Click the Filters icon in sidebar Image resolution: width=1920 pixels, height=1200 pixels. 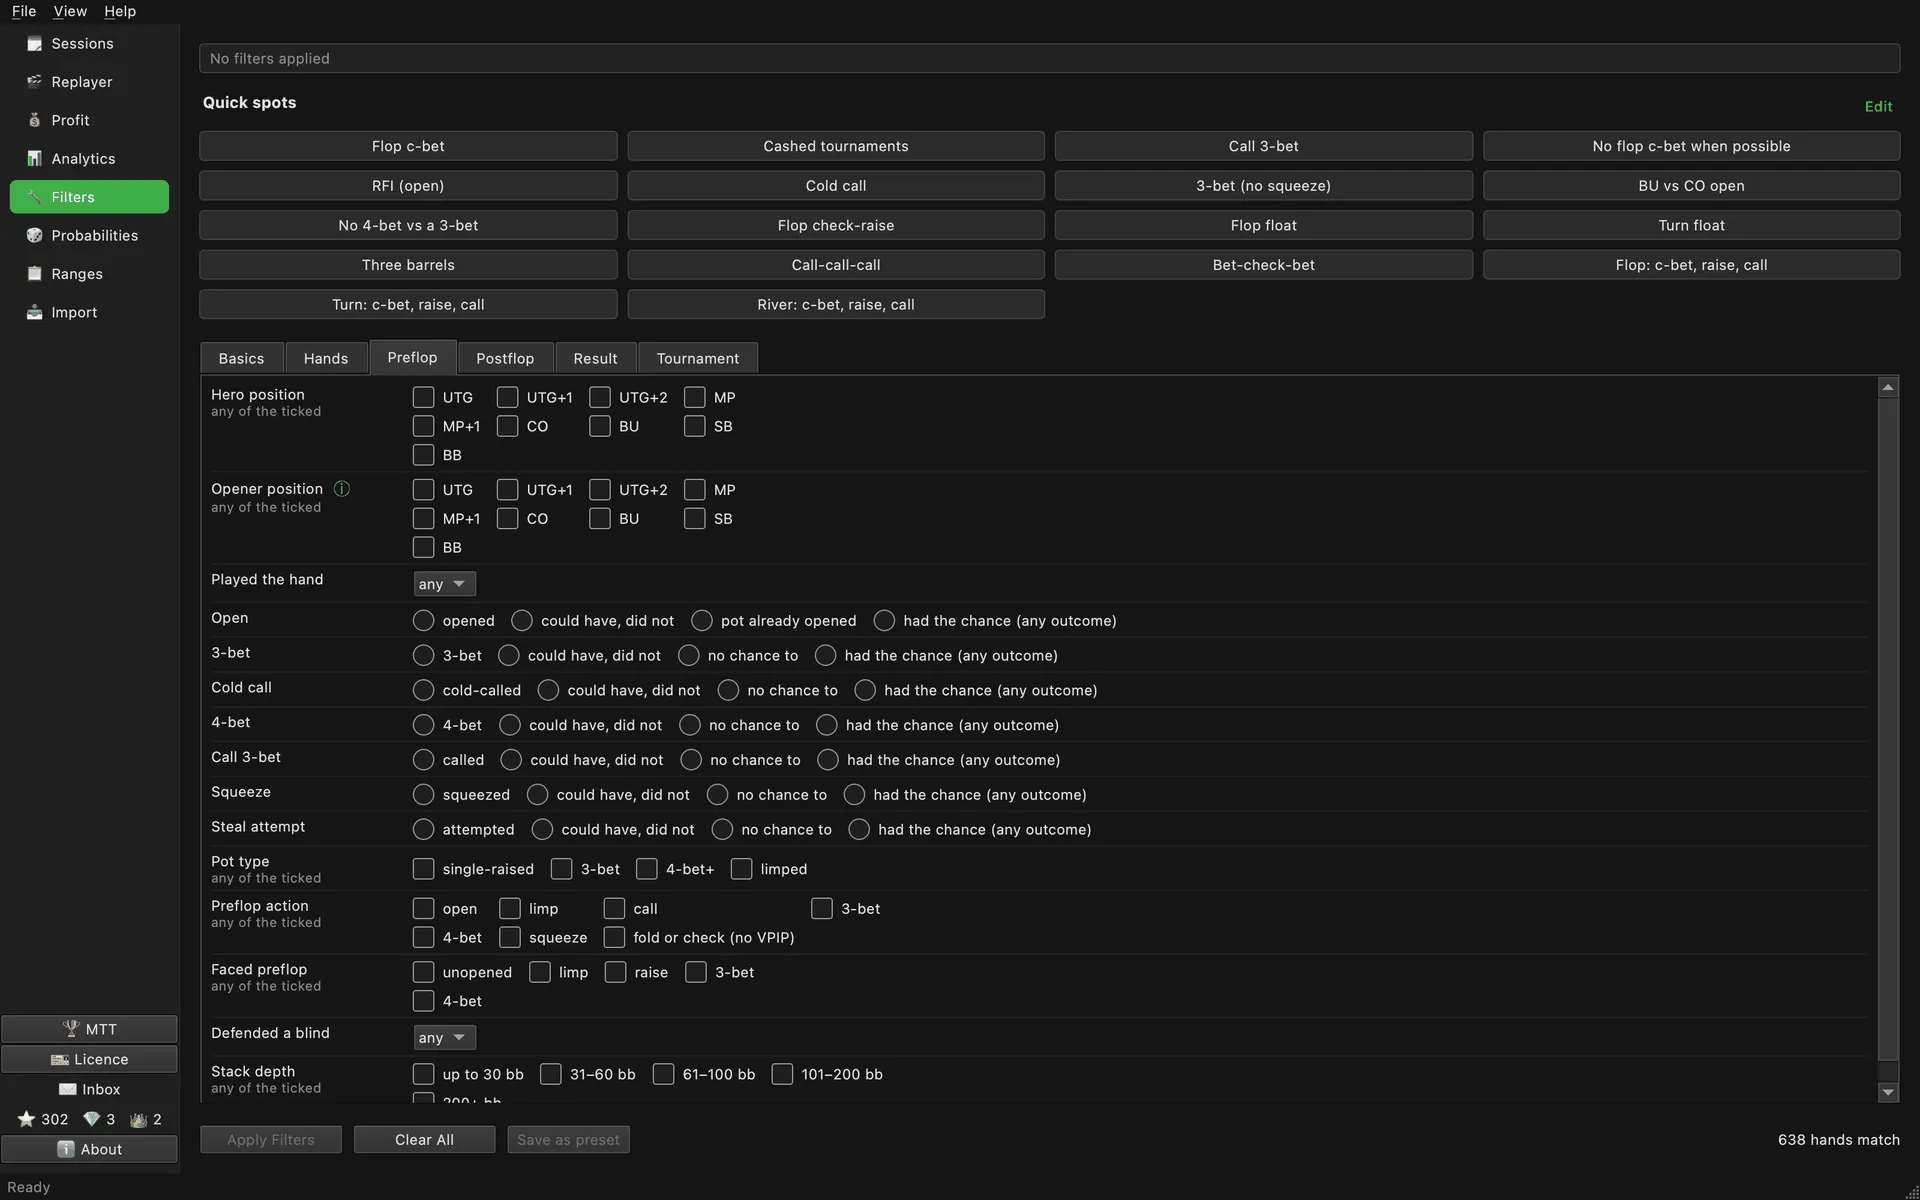[x=35, y=197]
